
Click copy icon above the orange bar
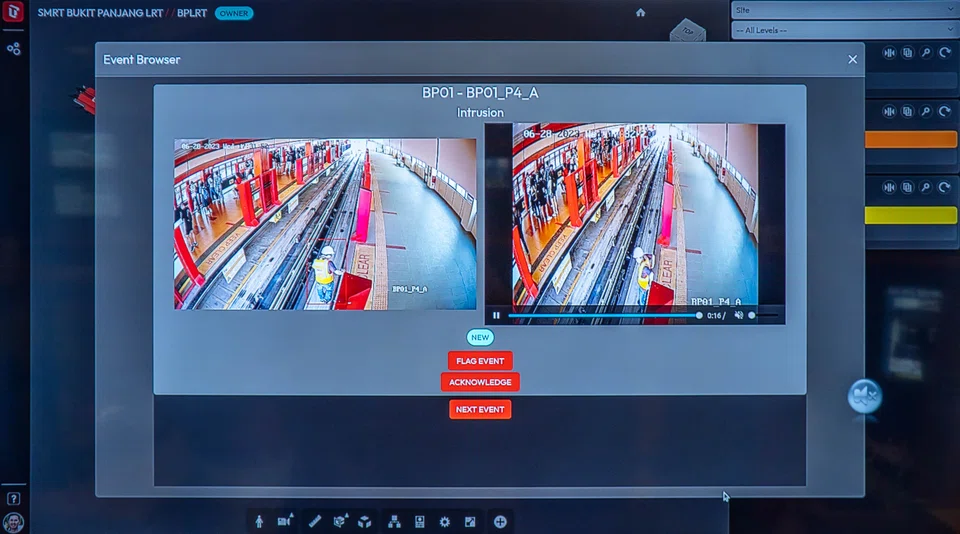(907, 111)
